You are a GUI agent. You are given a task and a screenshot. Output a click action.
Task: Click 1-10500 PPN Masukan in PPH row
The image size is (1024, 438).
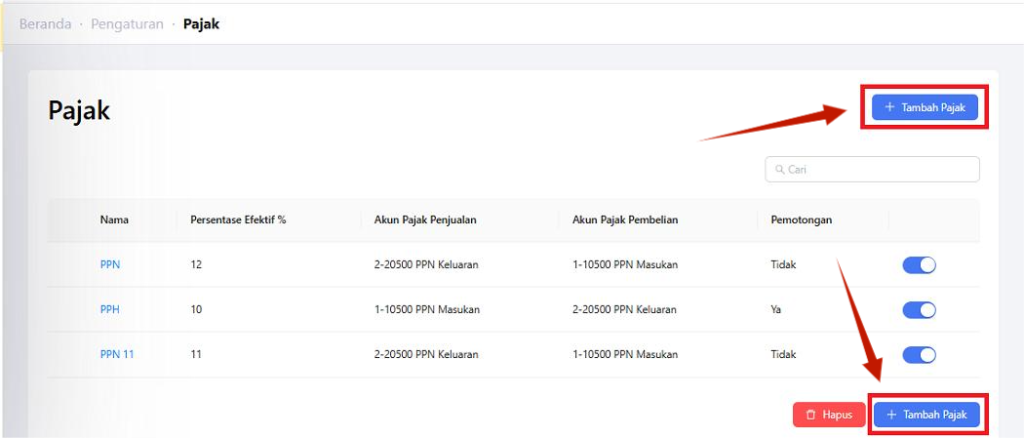click(427, 310)
